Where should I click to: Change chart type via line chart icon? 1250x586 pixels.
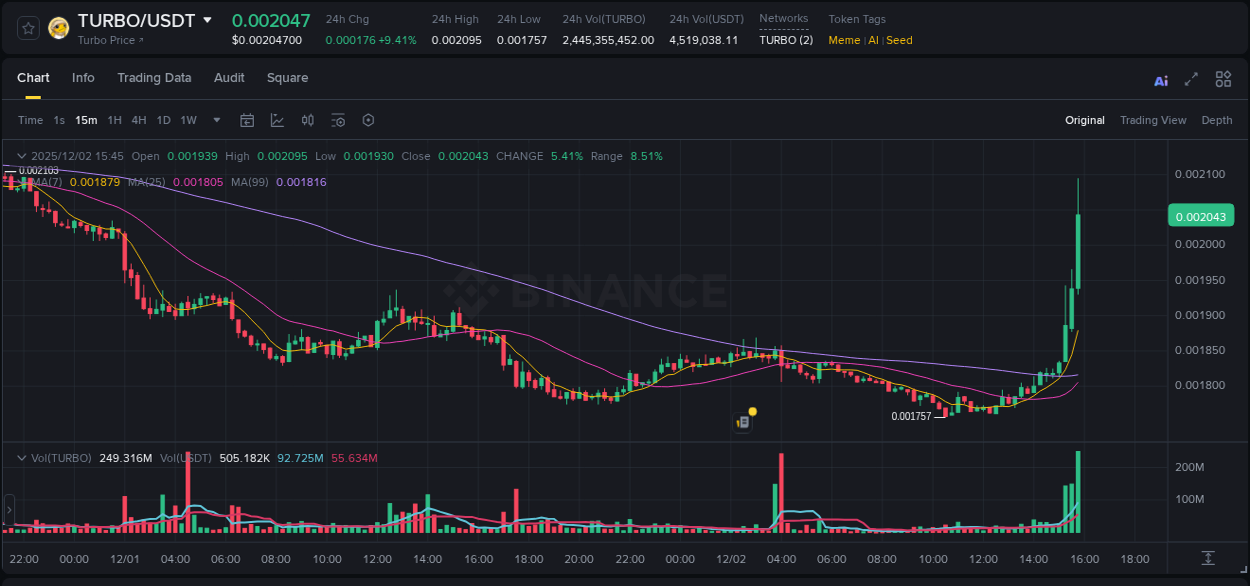pos(276,120)
